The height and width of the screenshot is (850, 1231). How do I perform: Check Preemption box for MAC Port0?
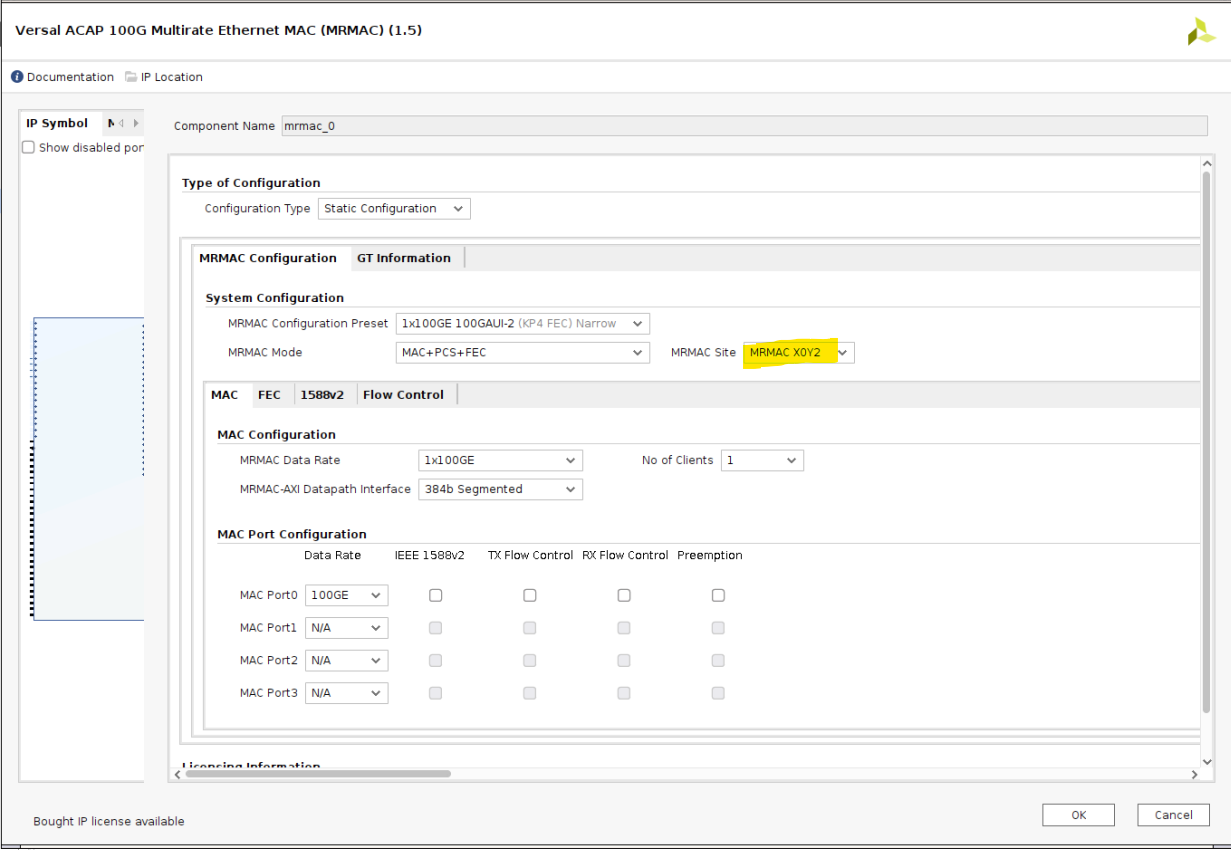pyautogui.click(x=718, y=595)
